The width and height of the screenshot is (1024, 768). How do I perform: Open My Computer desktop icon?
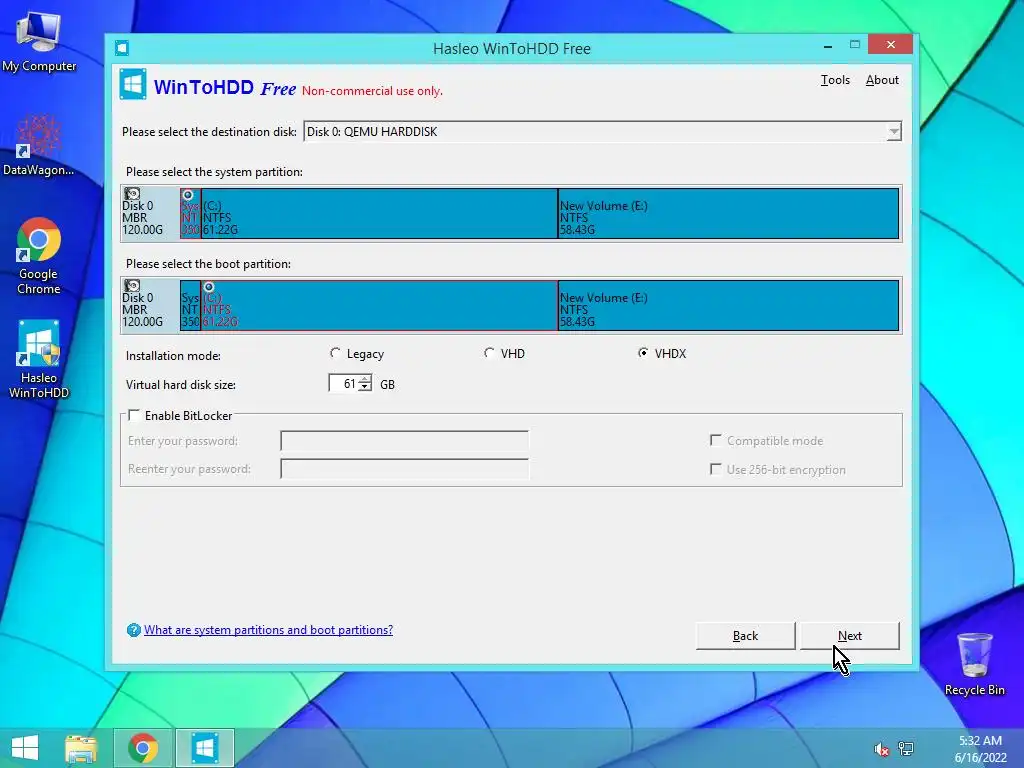[39, 42]
